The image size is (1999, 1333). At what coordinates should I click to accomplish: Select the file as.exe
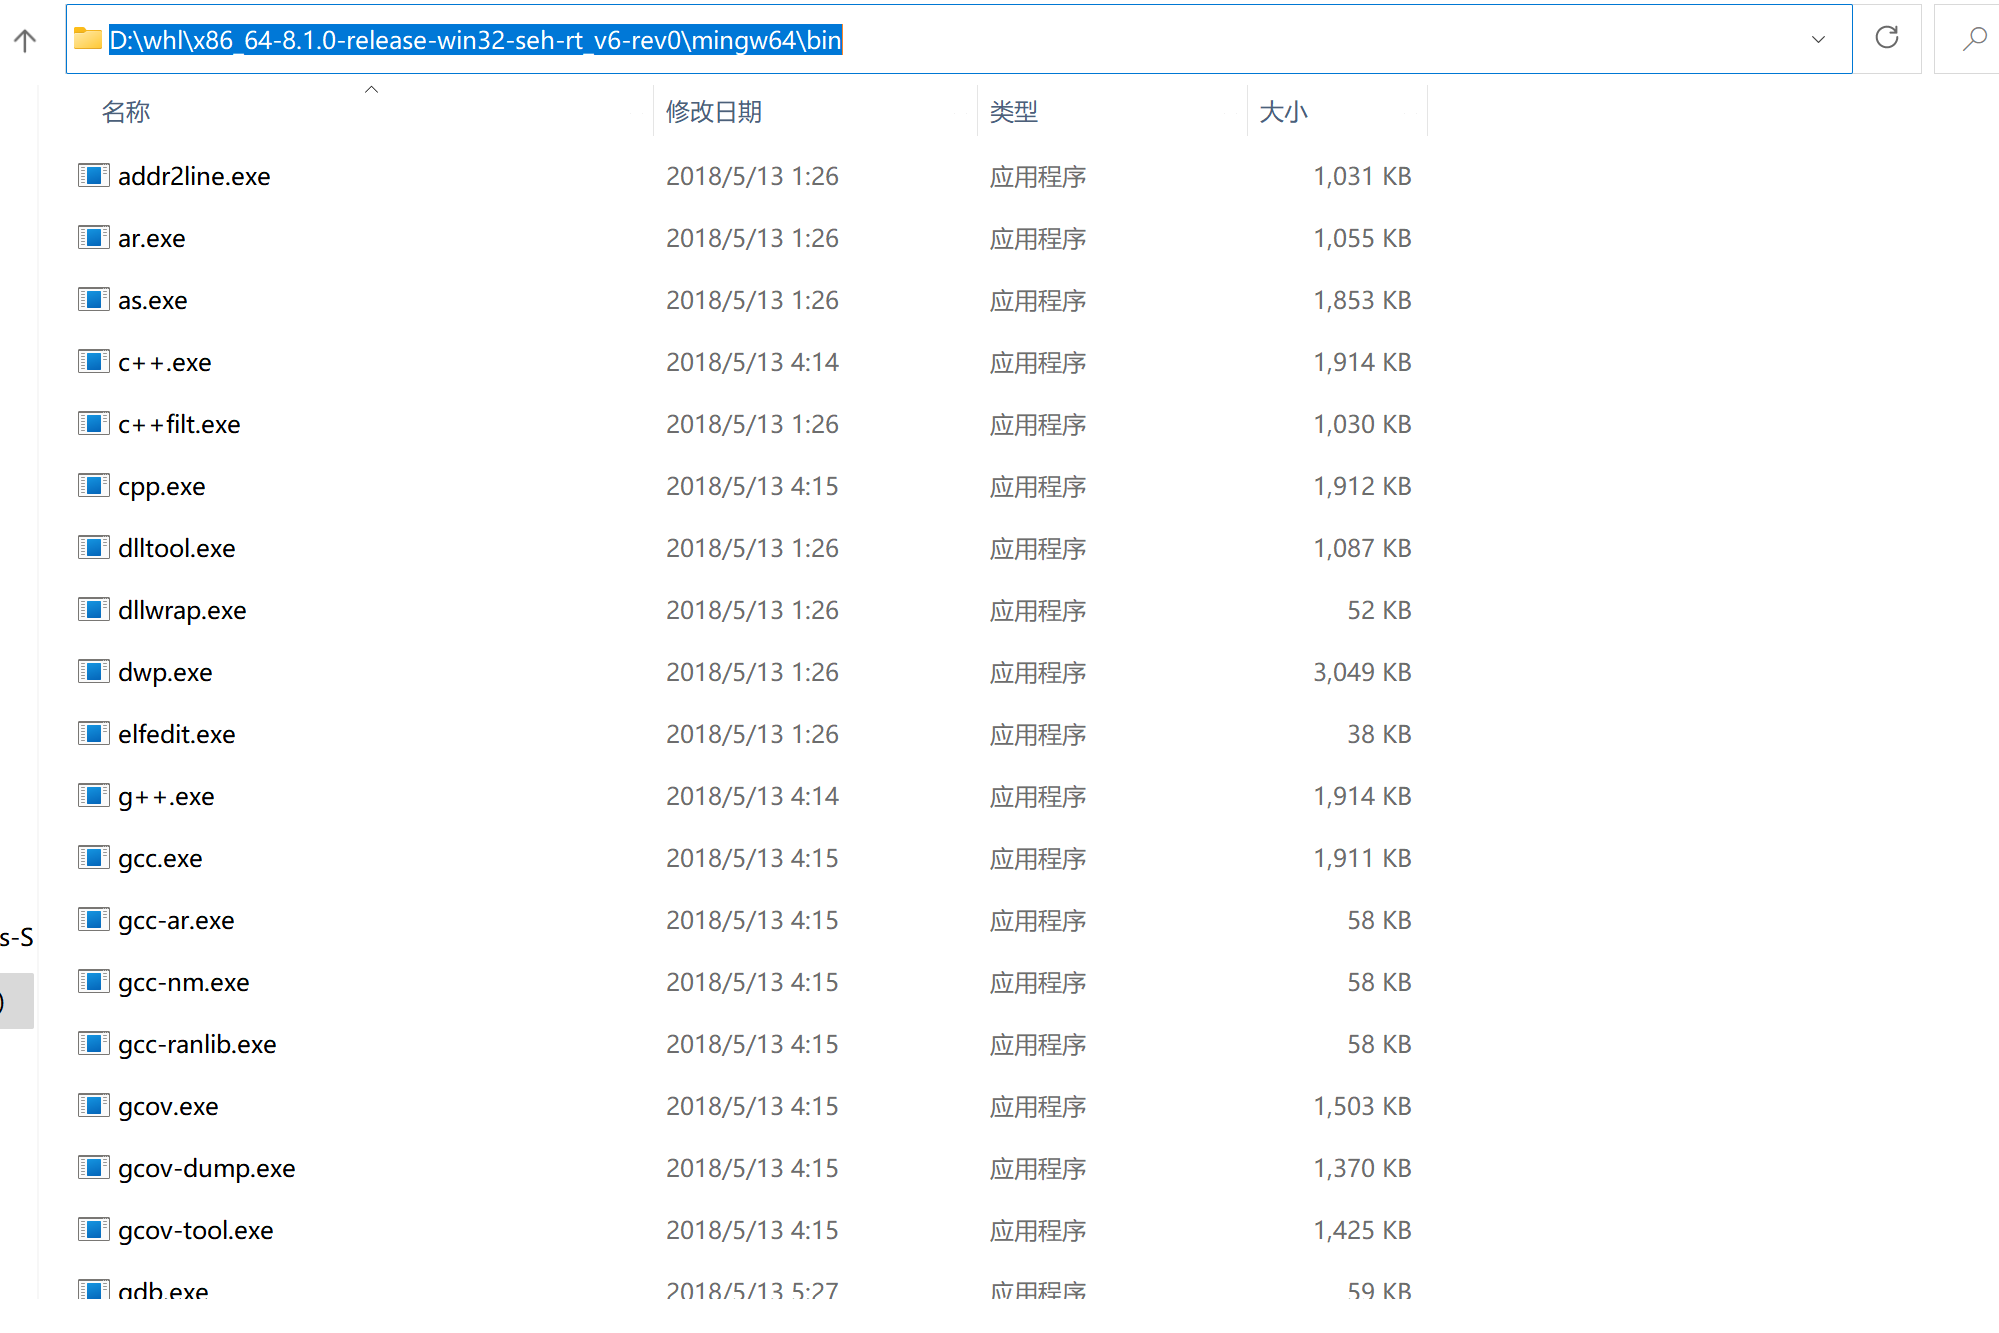click(x=151, y=299)
